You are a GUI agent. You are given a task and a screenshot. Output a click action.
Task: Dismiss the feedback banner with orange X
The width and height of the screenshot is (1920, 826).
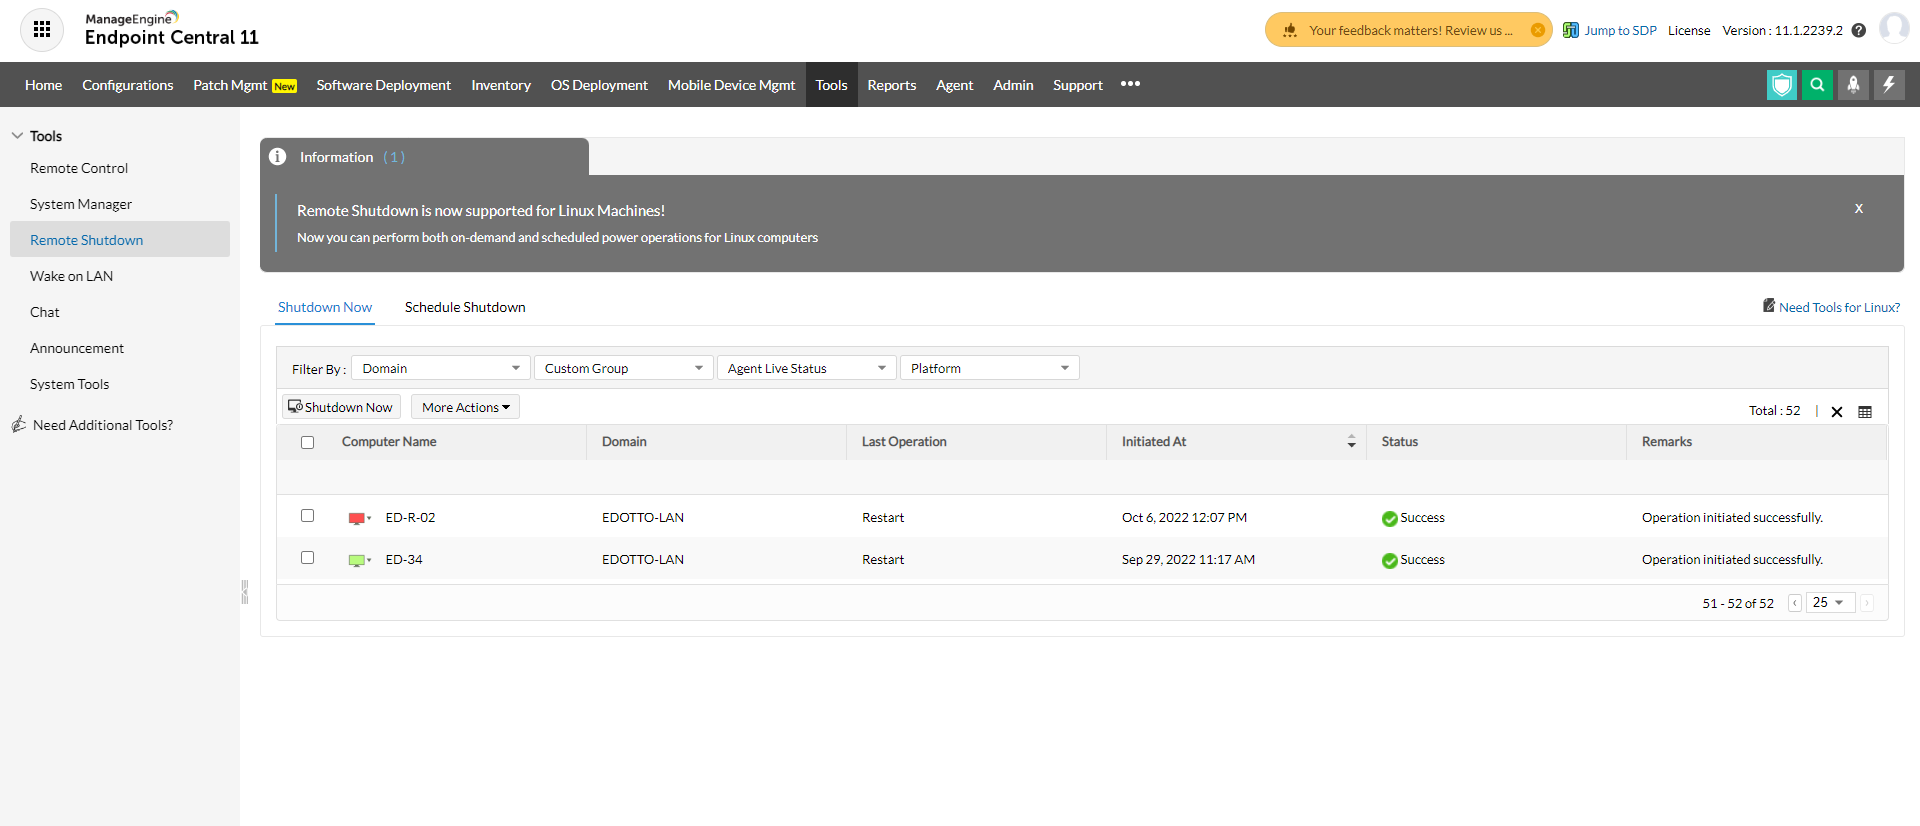pos(1538,30)
